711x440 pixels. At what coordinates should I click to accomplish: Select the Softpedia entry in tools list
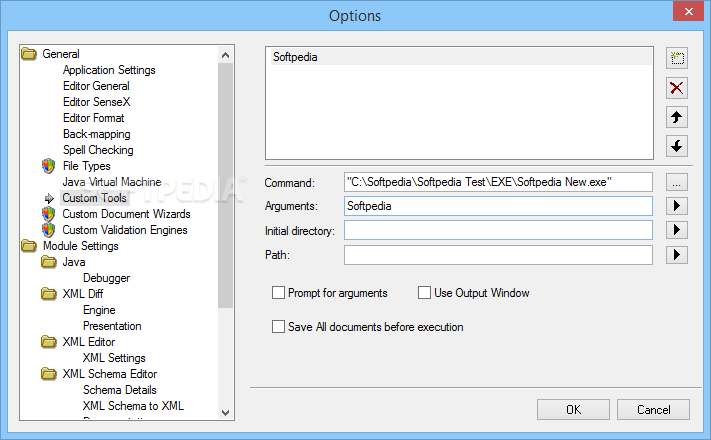pos(461,57)
